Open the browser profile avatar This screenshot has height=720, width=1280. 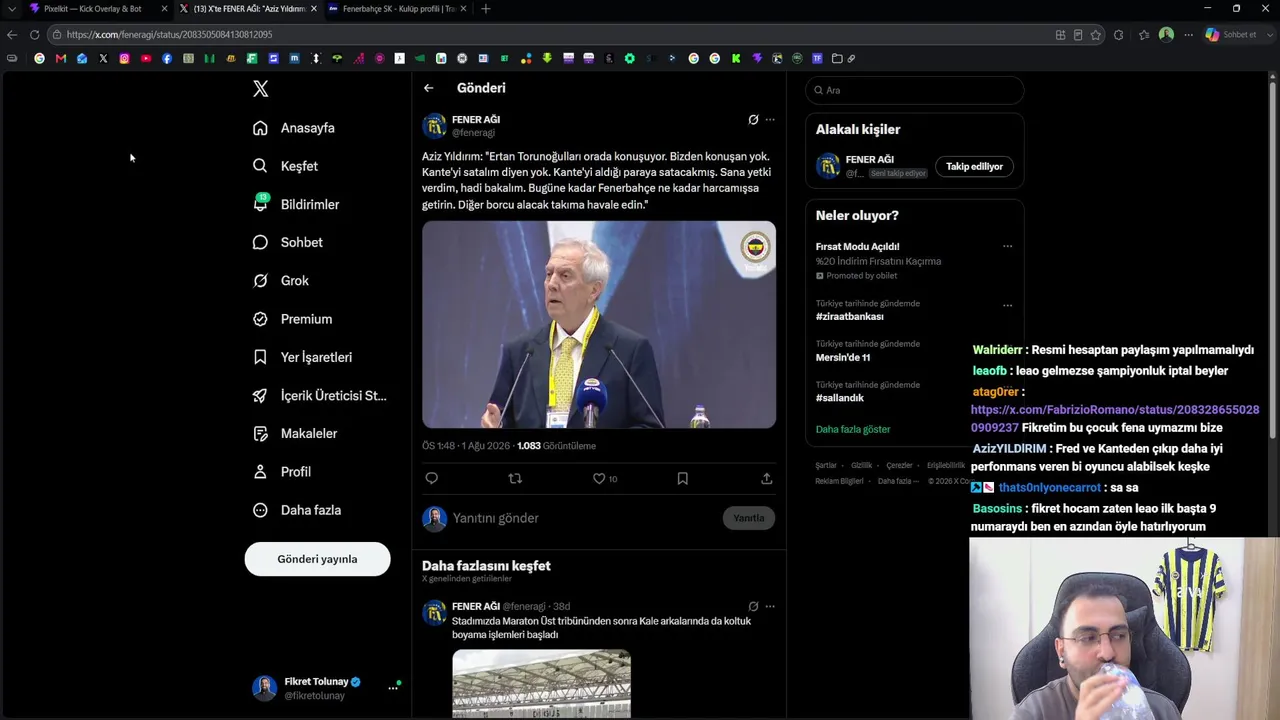(x=1166, y=35)
